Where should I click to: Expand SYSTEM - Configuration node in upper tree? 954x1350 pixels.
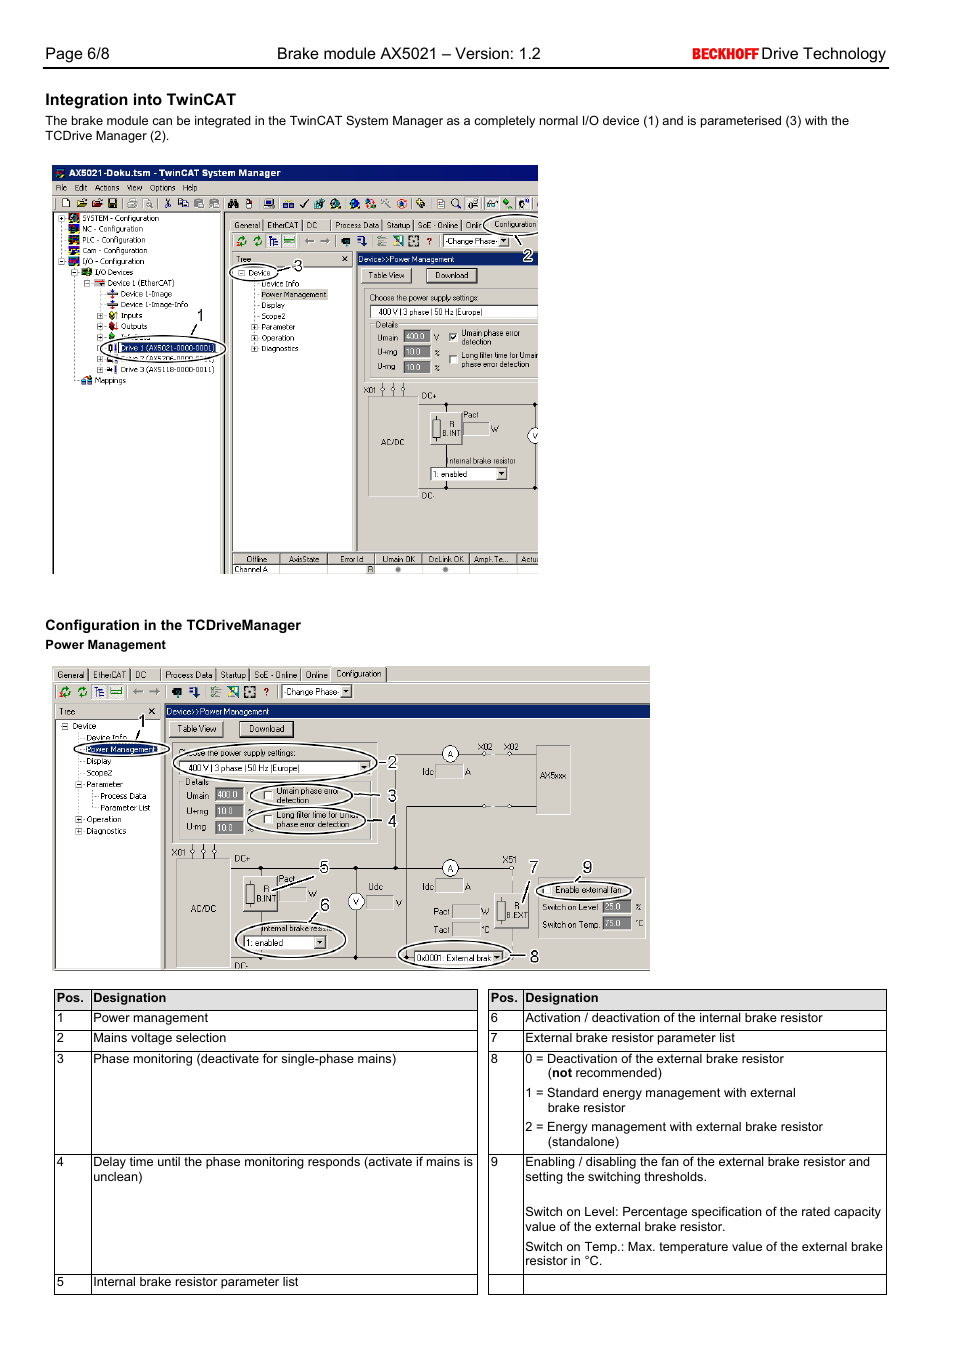pos(62,218)
